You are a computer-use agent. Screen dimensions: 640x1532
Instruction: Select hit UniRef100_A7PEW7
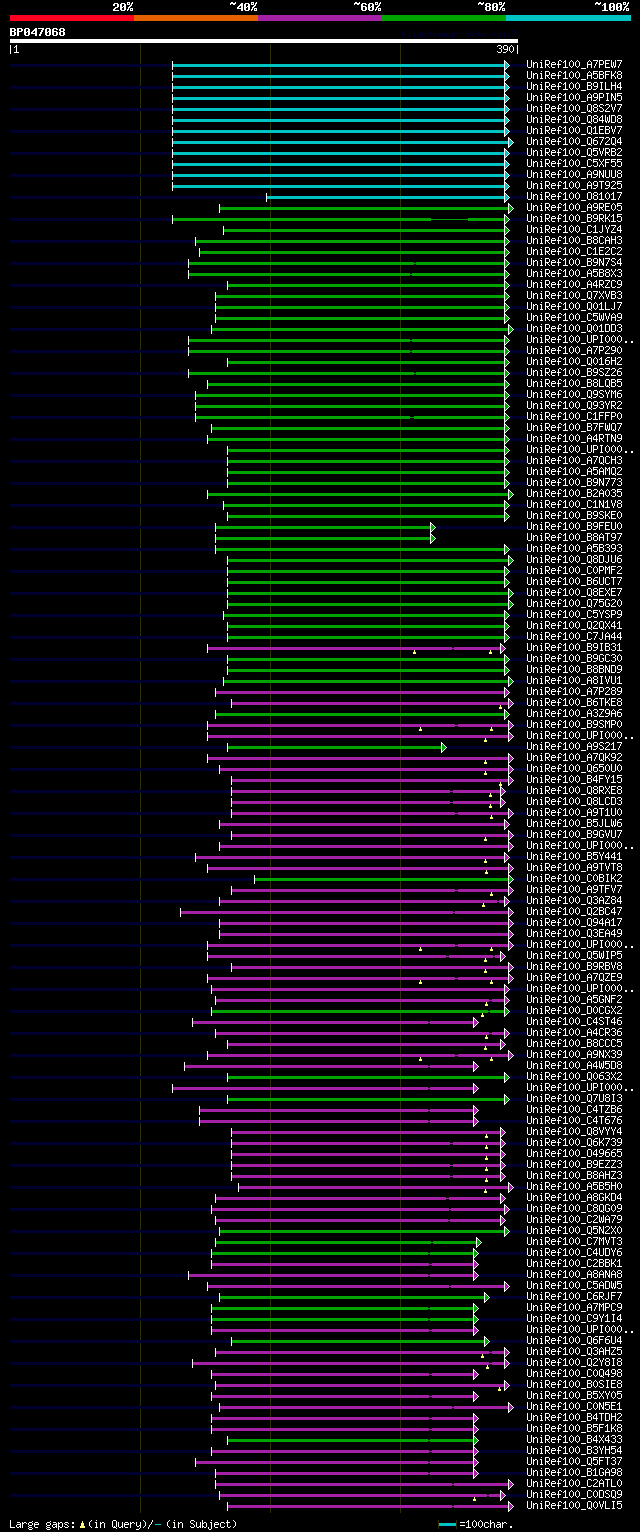tap(574, 64)
